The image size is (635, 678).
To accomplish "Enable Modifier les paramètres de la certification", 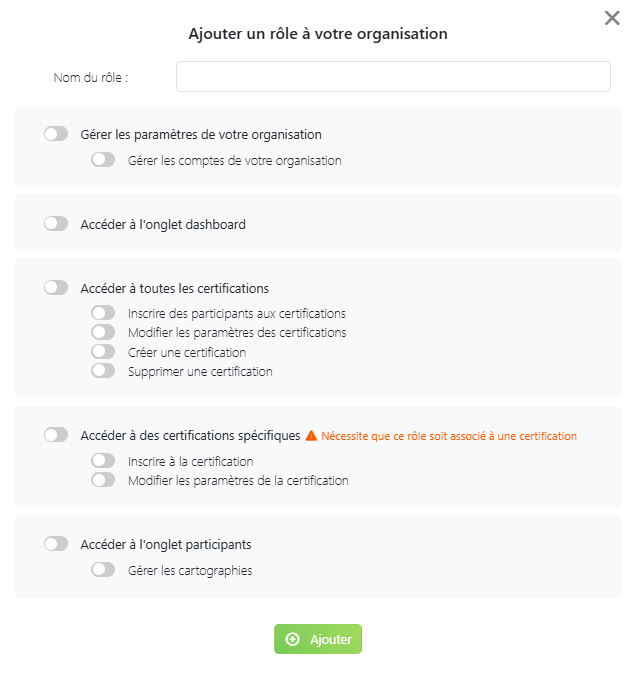I will (103, 480).
